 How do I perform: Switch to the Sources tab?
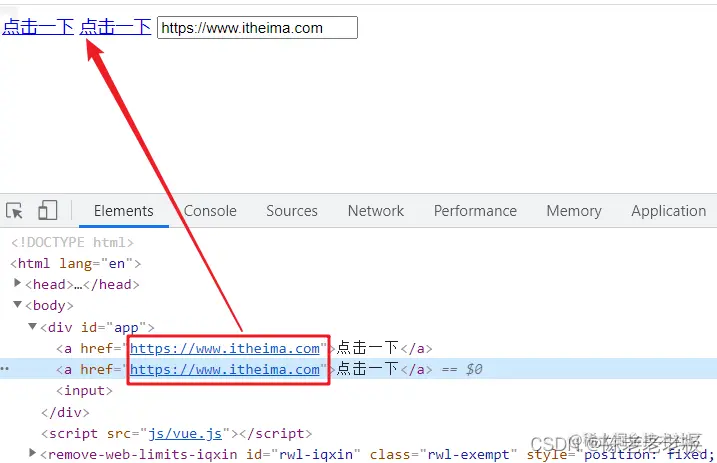pos(292,211)
